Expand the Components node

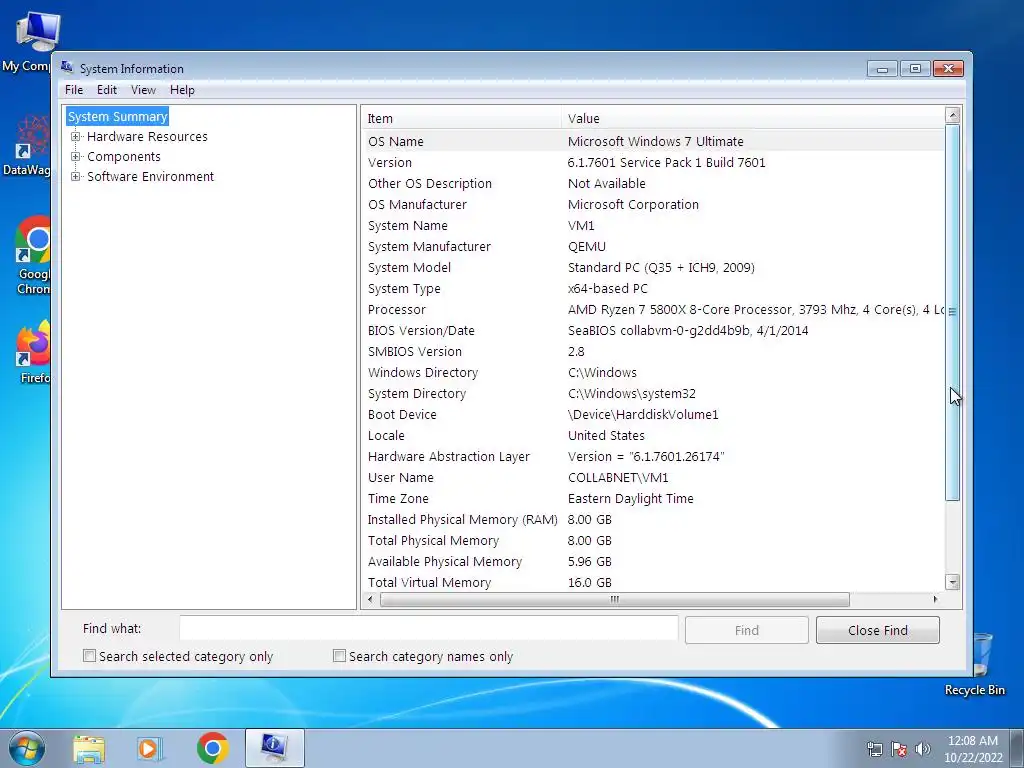pos(76,157)
